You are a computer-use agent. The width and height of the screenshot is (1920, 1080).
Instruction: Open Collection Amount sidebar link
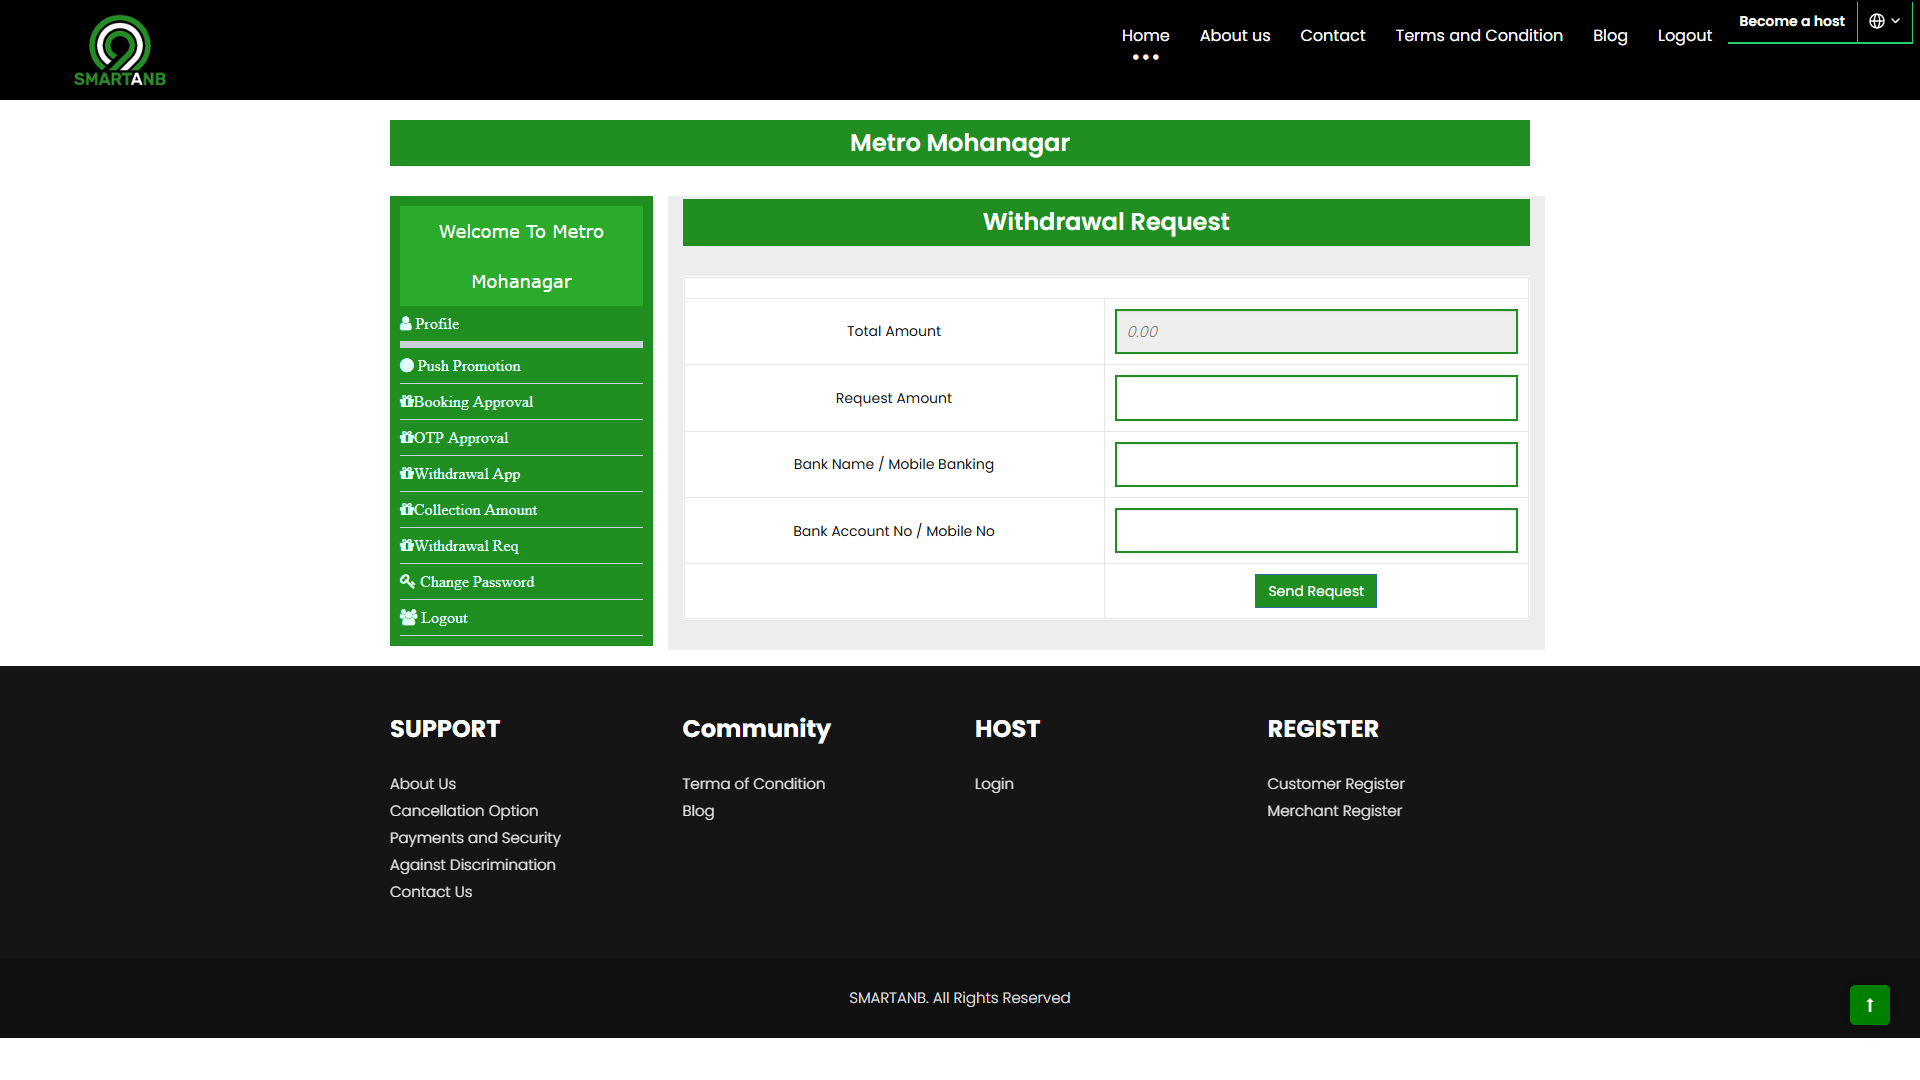coord(475,510)
